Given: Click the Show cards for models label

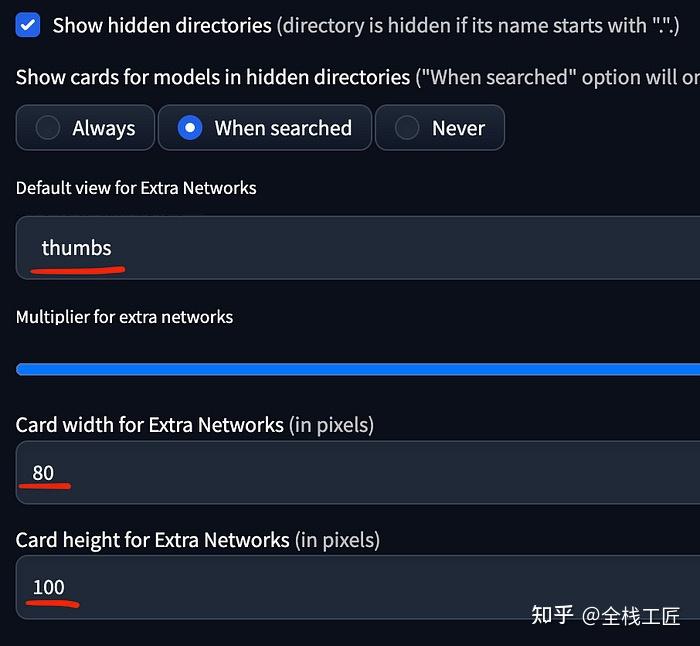Looking at the screenshot, I should [x=213, y=77].
